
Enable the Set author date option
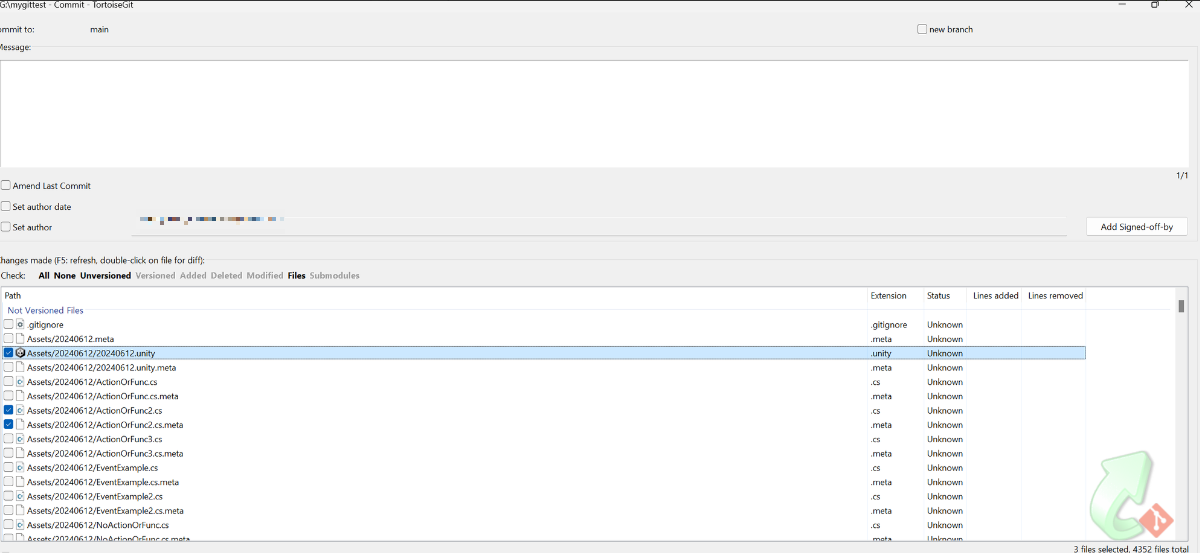pyautogui.click(x=6, y=207)
